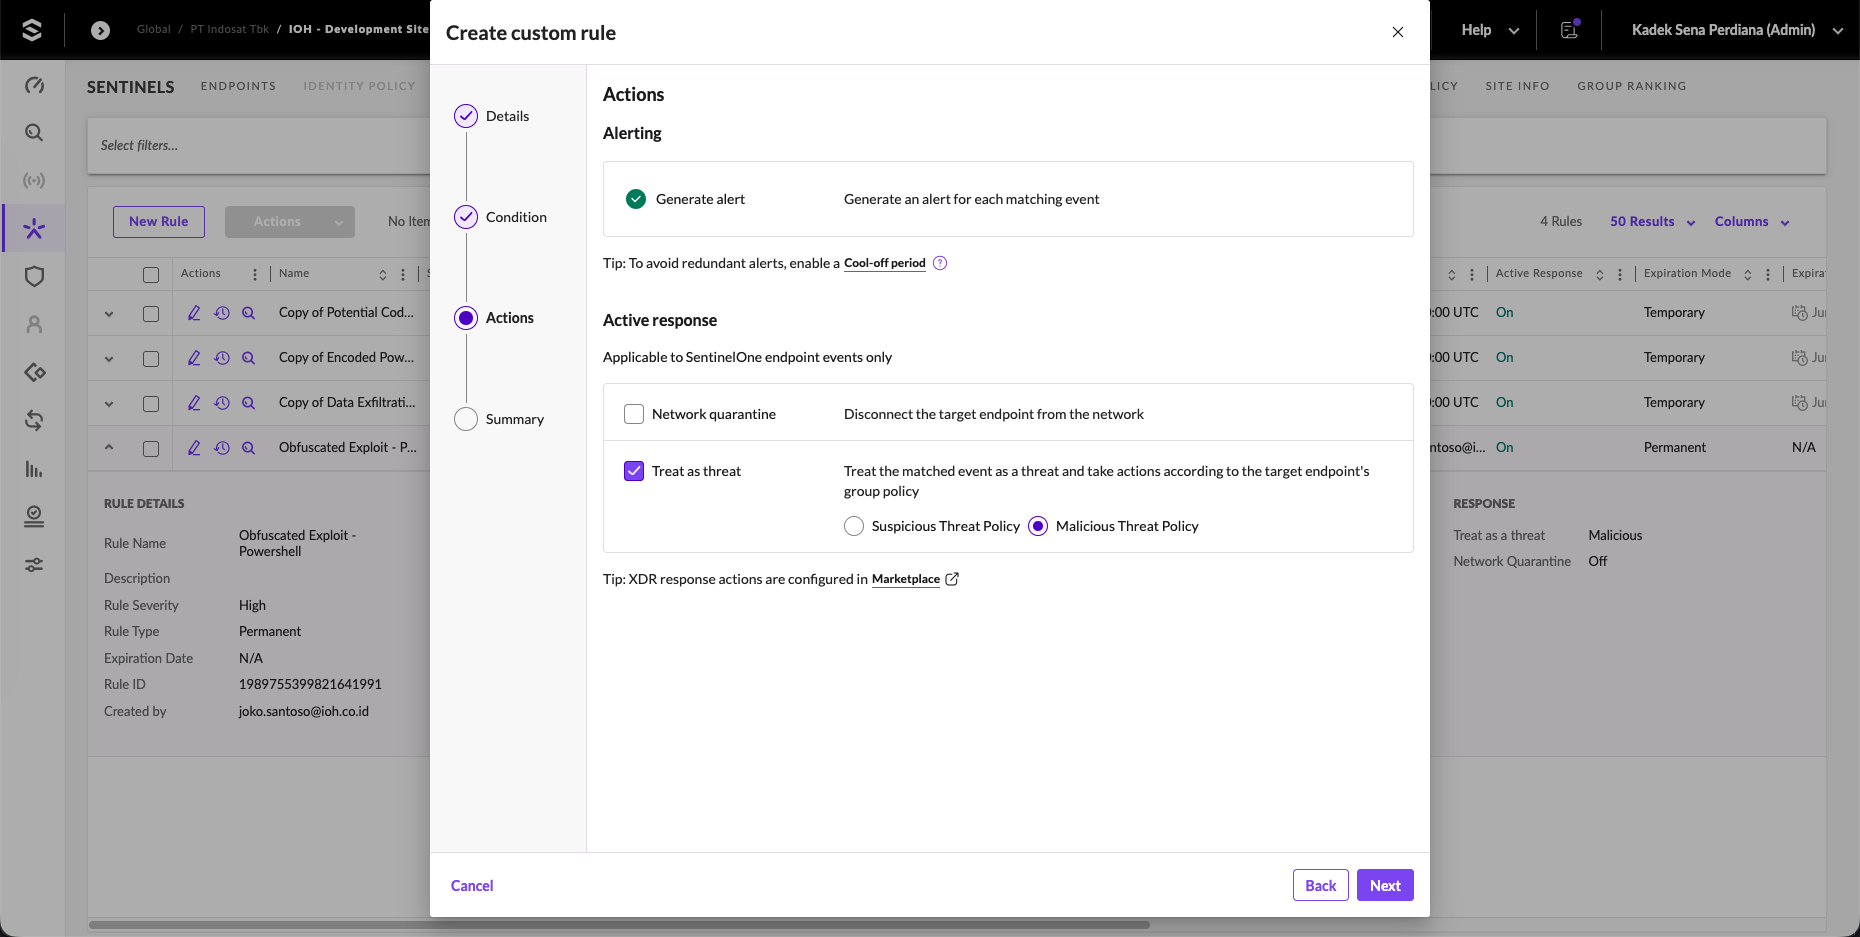Open the 50 Results dropdown
Screen dimensions: 1860x937
1653,222
